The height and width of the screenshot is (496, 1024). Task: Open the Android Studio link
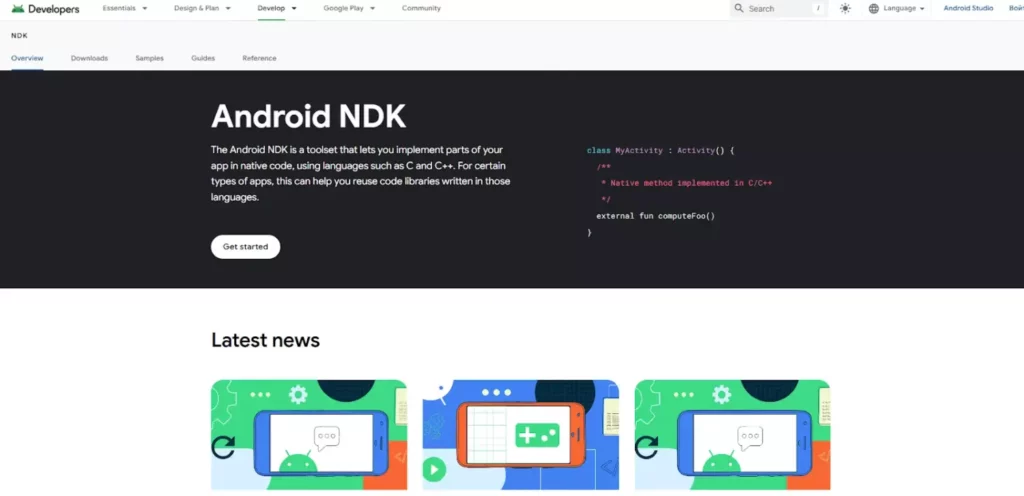click(968, 8)
